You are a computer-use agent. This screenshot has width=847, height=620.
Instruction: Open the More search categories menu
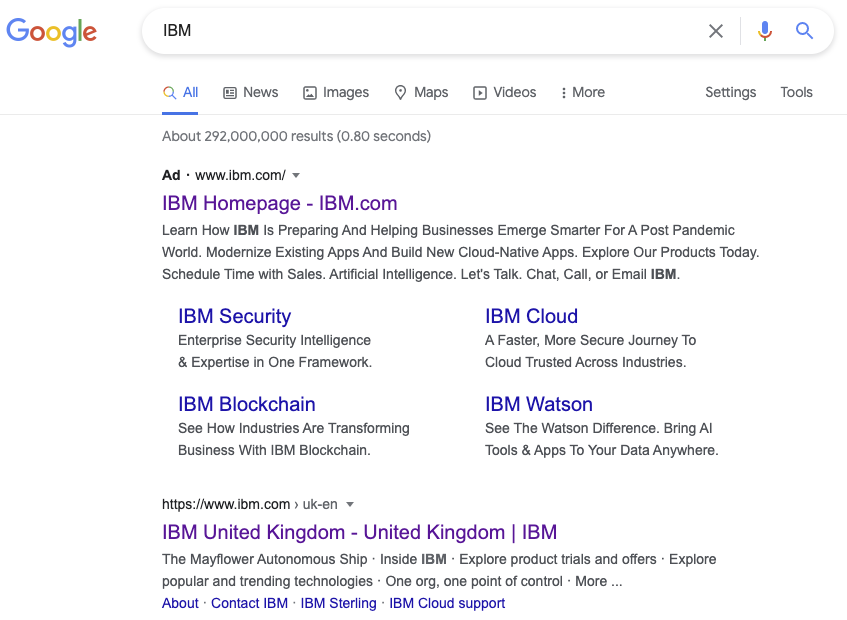[x=583, y=92]
